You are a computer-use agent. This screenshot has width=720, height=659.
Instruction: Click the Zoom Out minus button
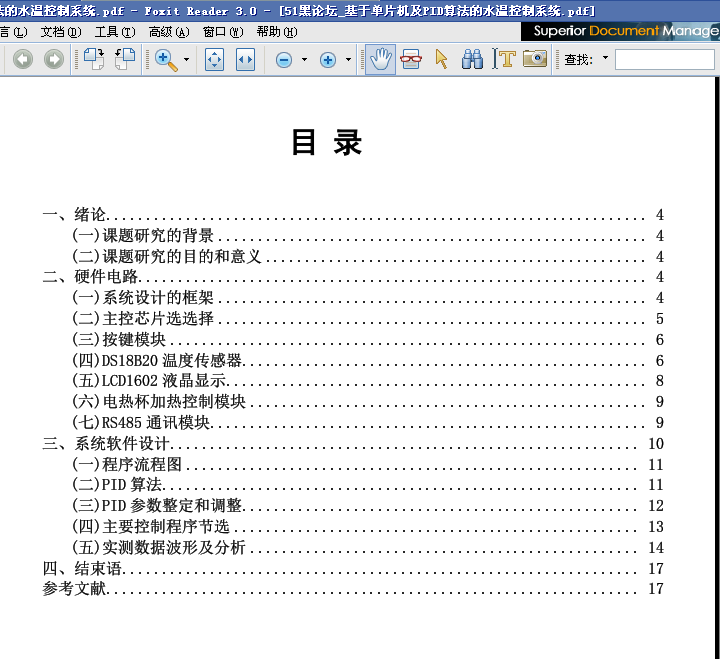tap(284, 60)
